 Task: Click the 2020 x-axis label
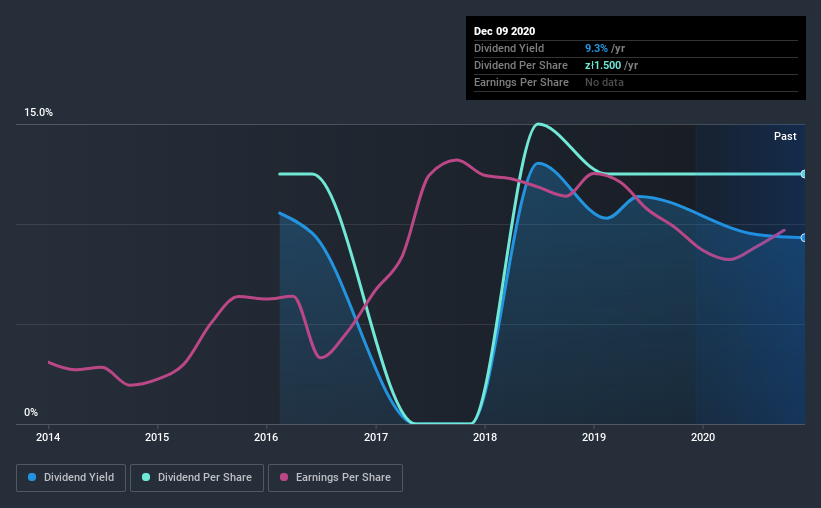pyautogui.click(x=703, y=437)
